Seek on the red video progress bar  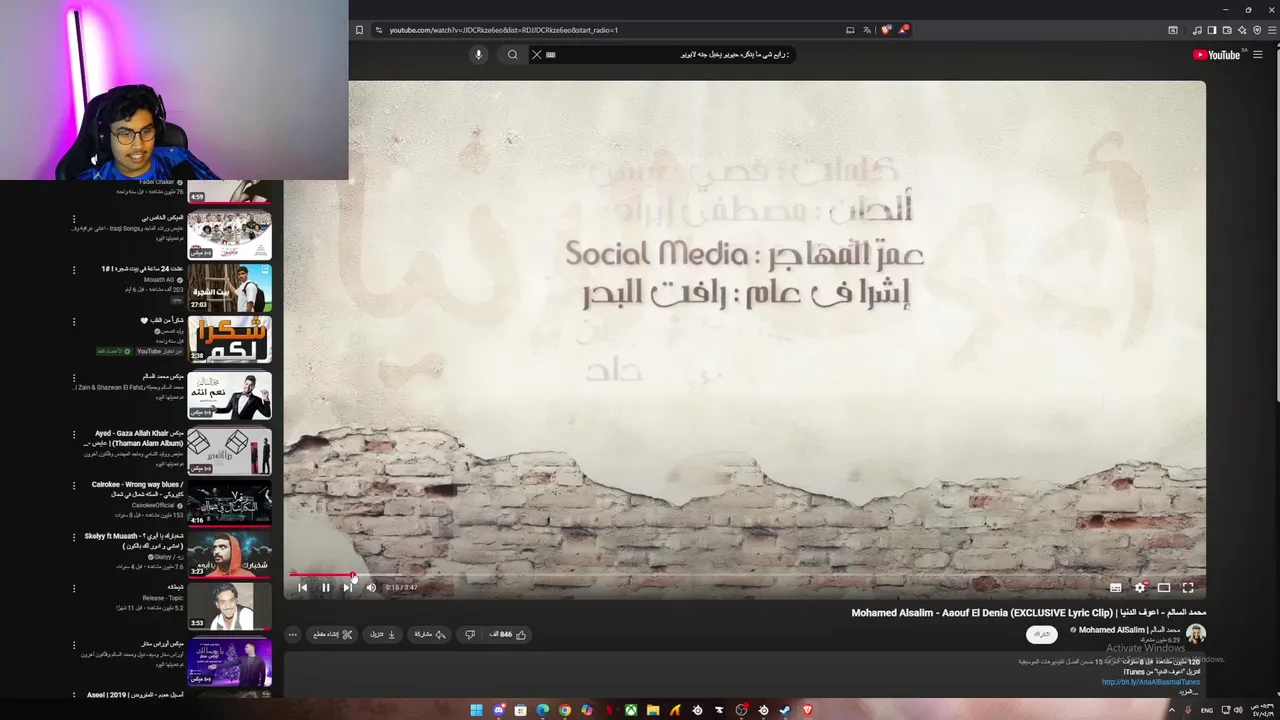(745, 575)
